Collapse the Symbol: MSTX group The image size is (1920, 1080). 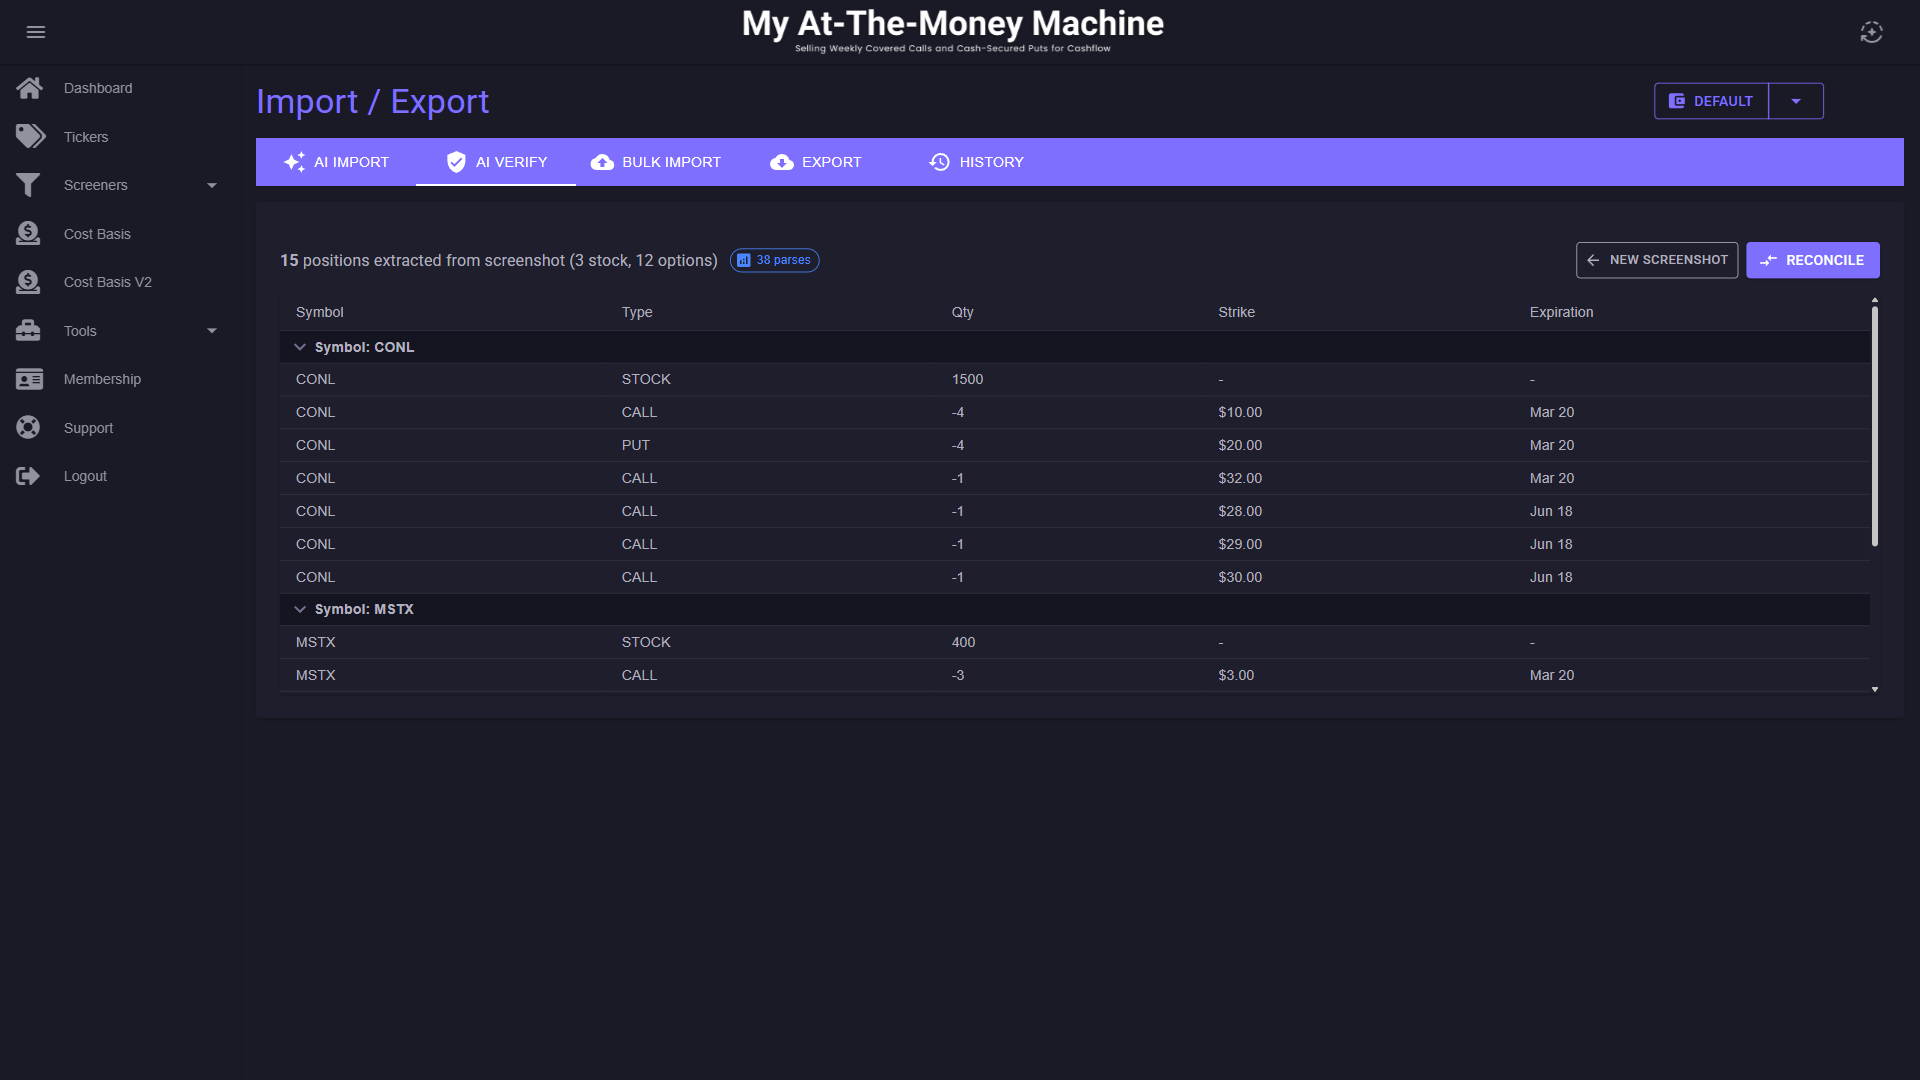point(300,609)
